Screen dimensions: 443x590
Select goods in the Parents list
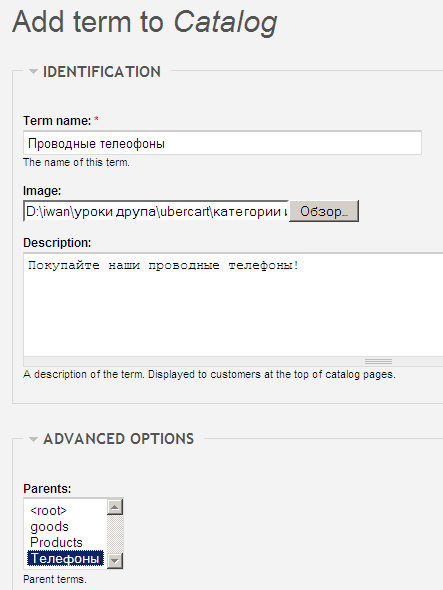49,526
